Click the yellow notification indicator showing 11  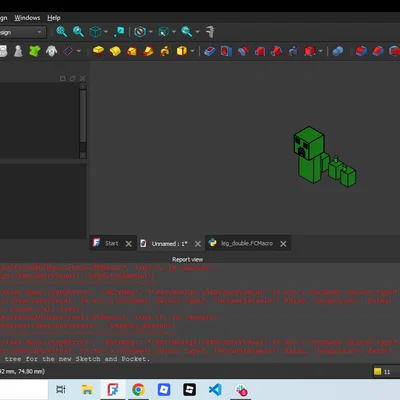[382, 372]
